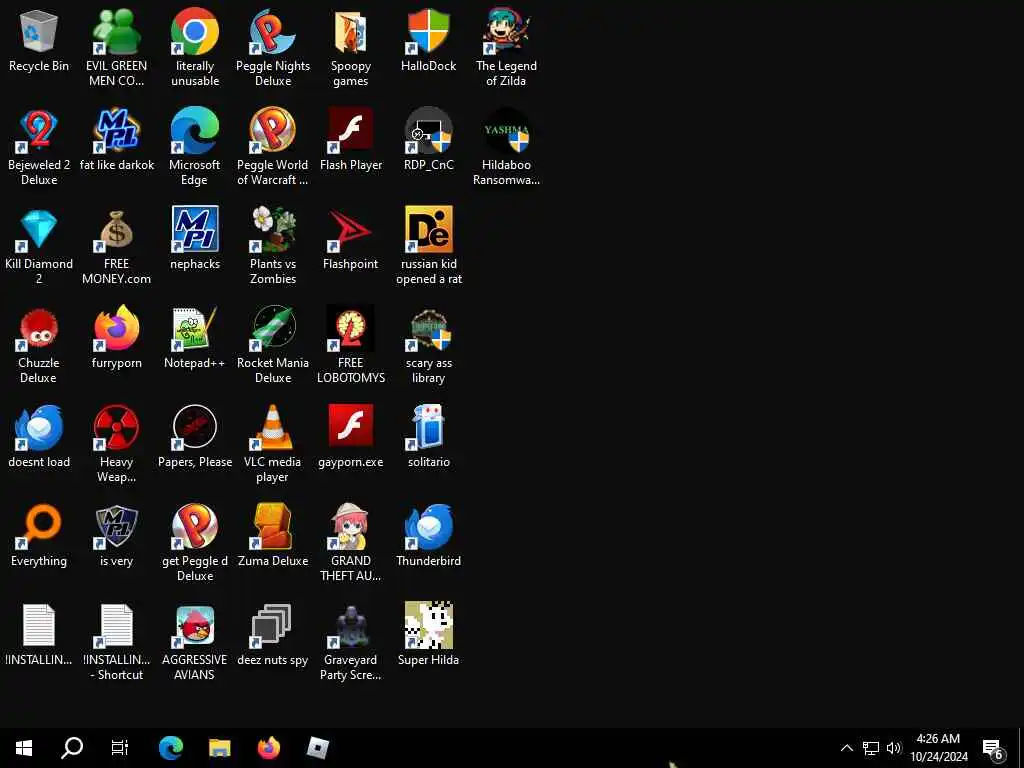Image resolution: width=1024 pixels, height=768 pixels.
Task: Click the Kill Diamond 2 gem icon
Action: tap(39, 229)
